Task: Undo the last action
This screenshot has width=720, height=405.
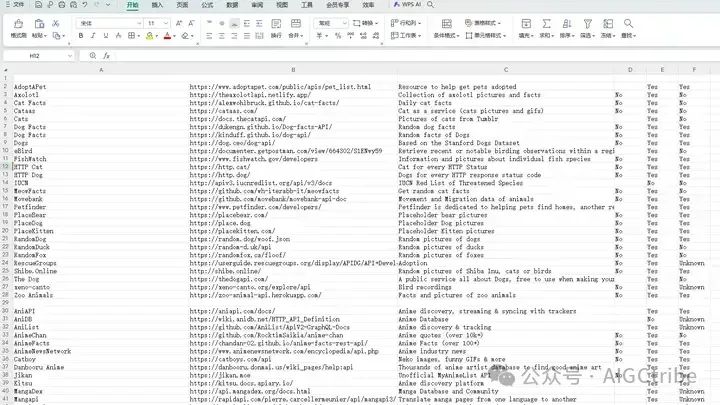Action: [85, 5]
